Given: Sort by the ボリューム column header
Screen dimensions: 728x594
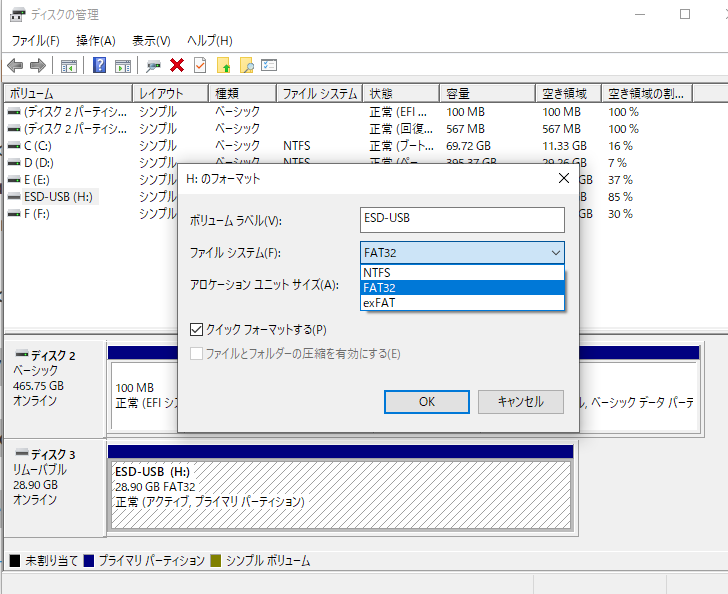Looking at the screenshot, I should (x=68, y=93).
